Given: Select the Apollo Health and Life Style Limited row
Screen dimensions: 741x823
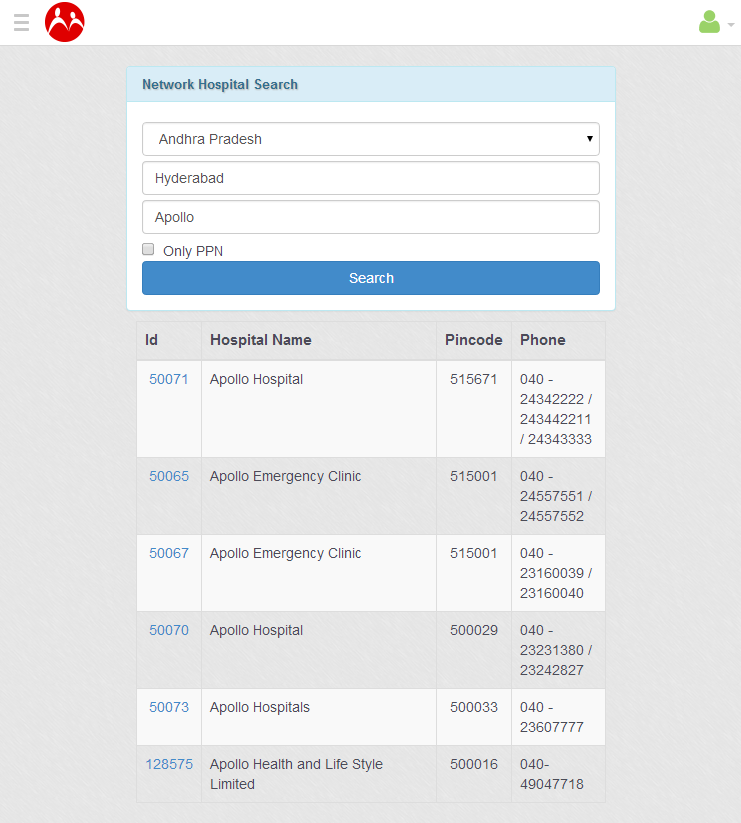Looking at the screenshot, I should point(296,774).
